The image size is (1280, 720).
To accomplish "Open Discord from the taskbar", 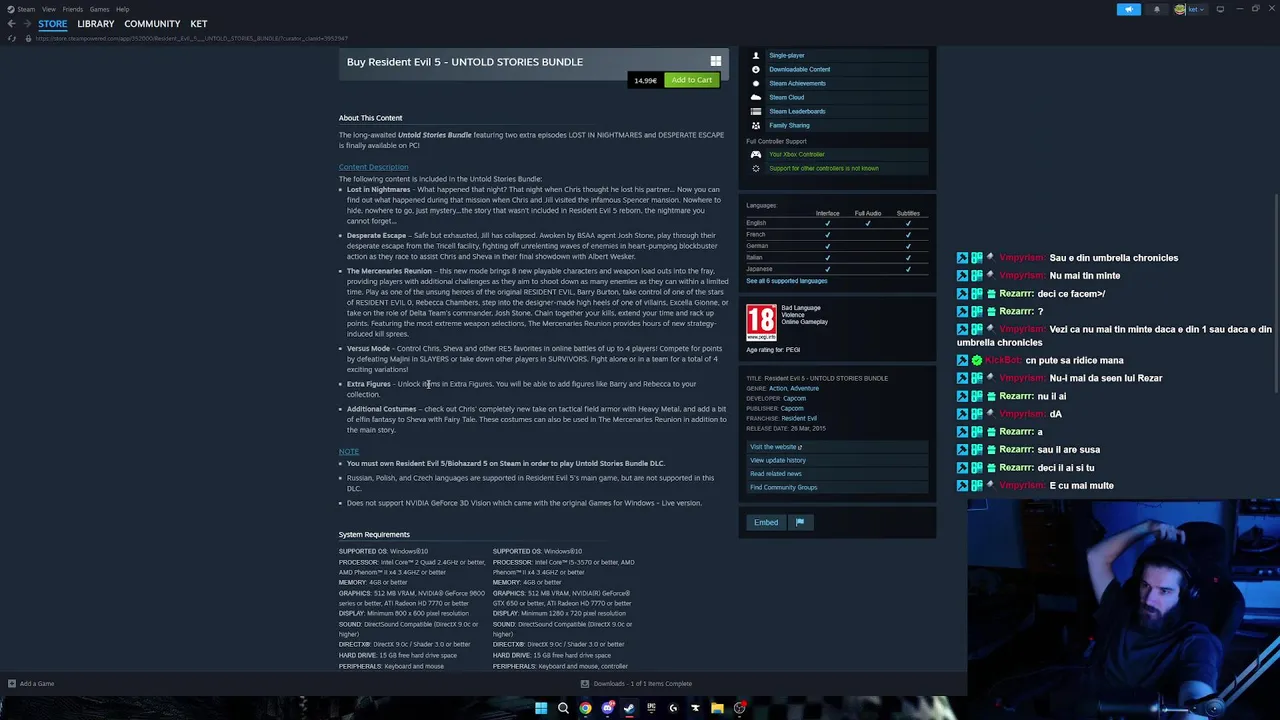I will click(x=607, y=708).
